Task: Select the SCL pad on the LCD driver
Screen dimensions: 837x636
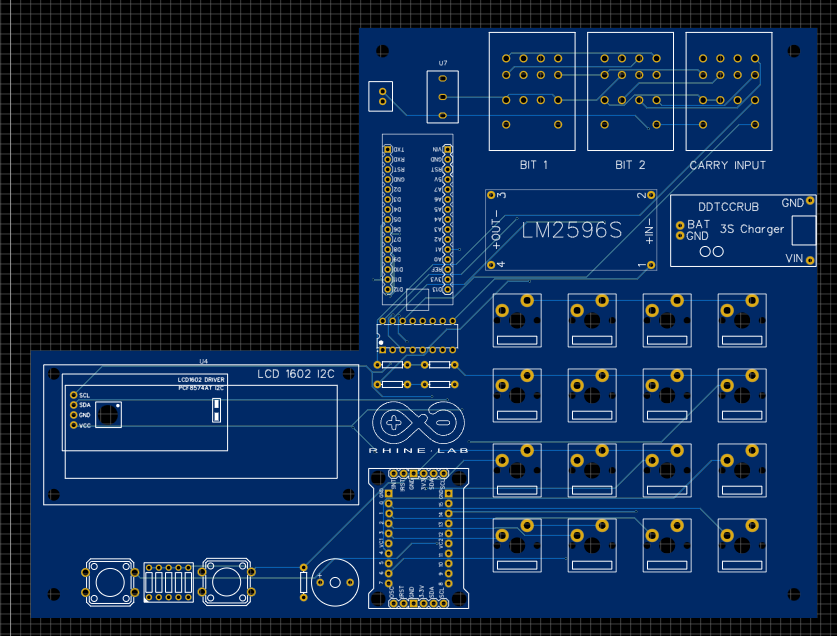Action: click(74, 395)
